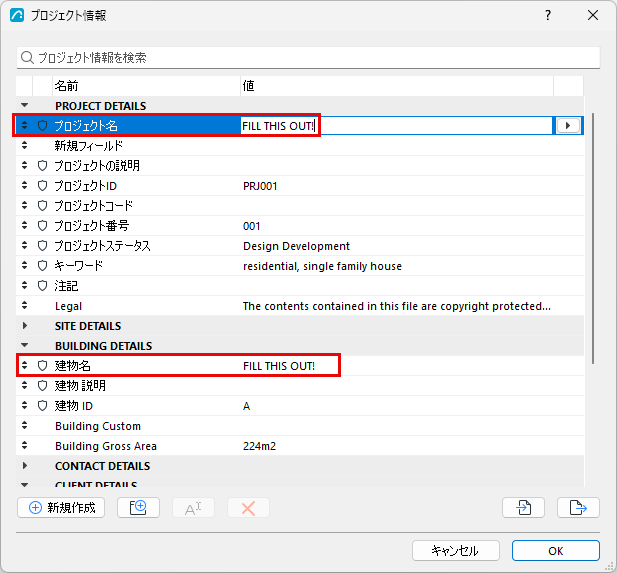Select the residential, single family house value
Screen dimensions: 617x573
[x=322, y=266]
